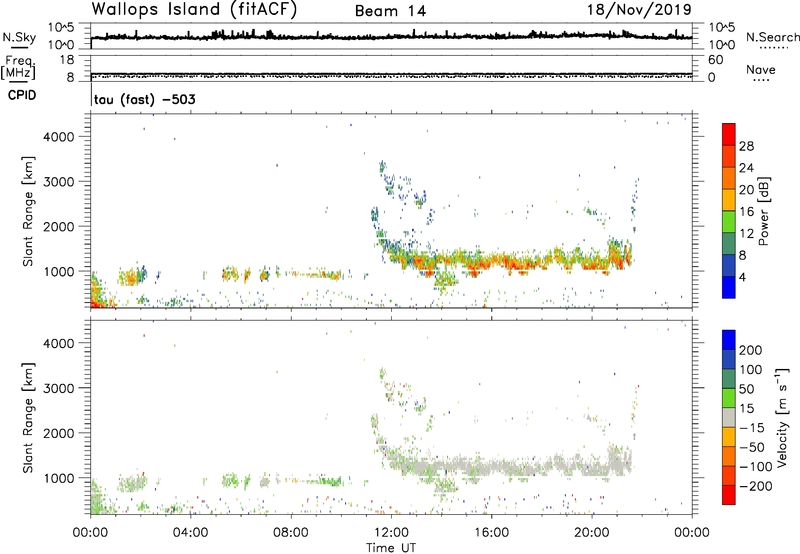Click the "24" power colorbar label
800x554 pixels.
(746, 168)
